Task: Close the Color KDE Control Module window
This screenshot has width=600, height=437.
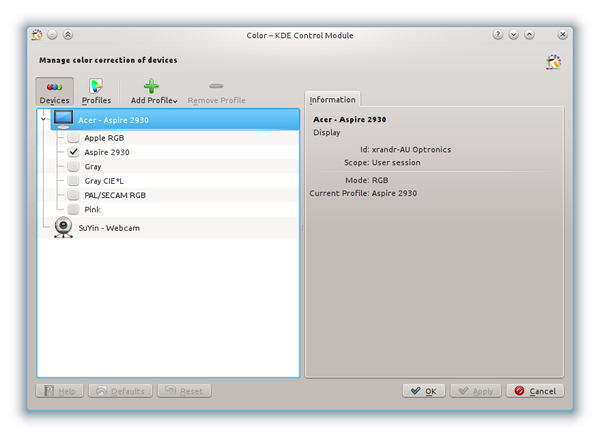Action: click(562, 35)
